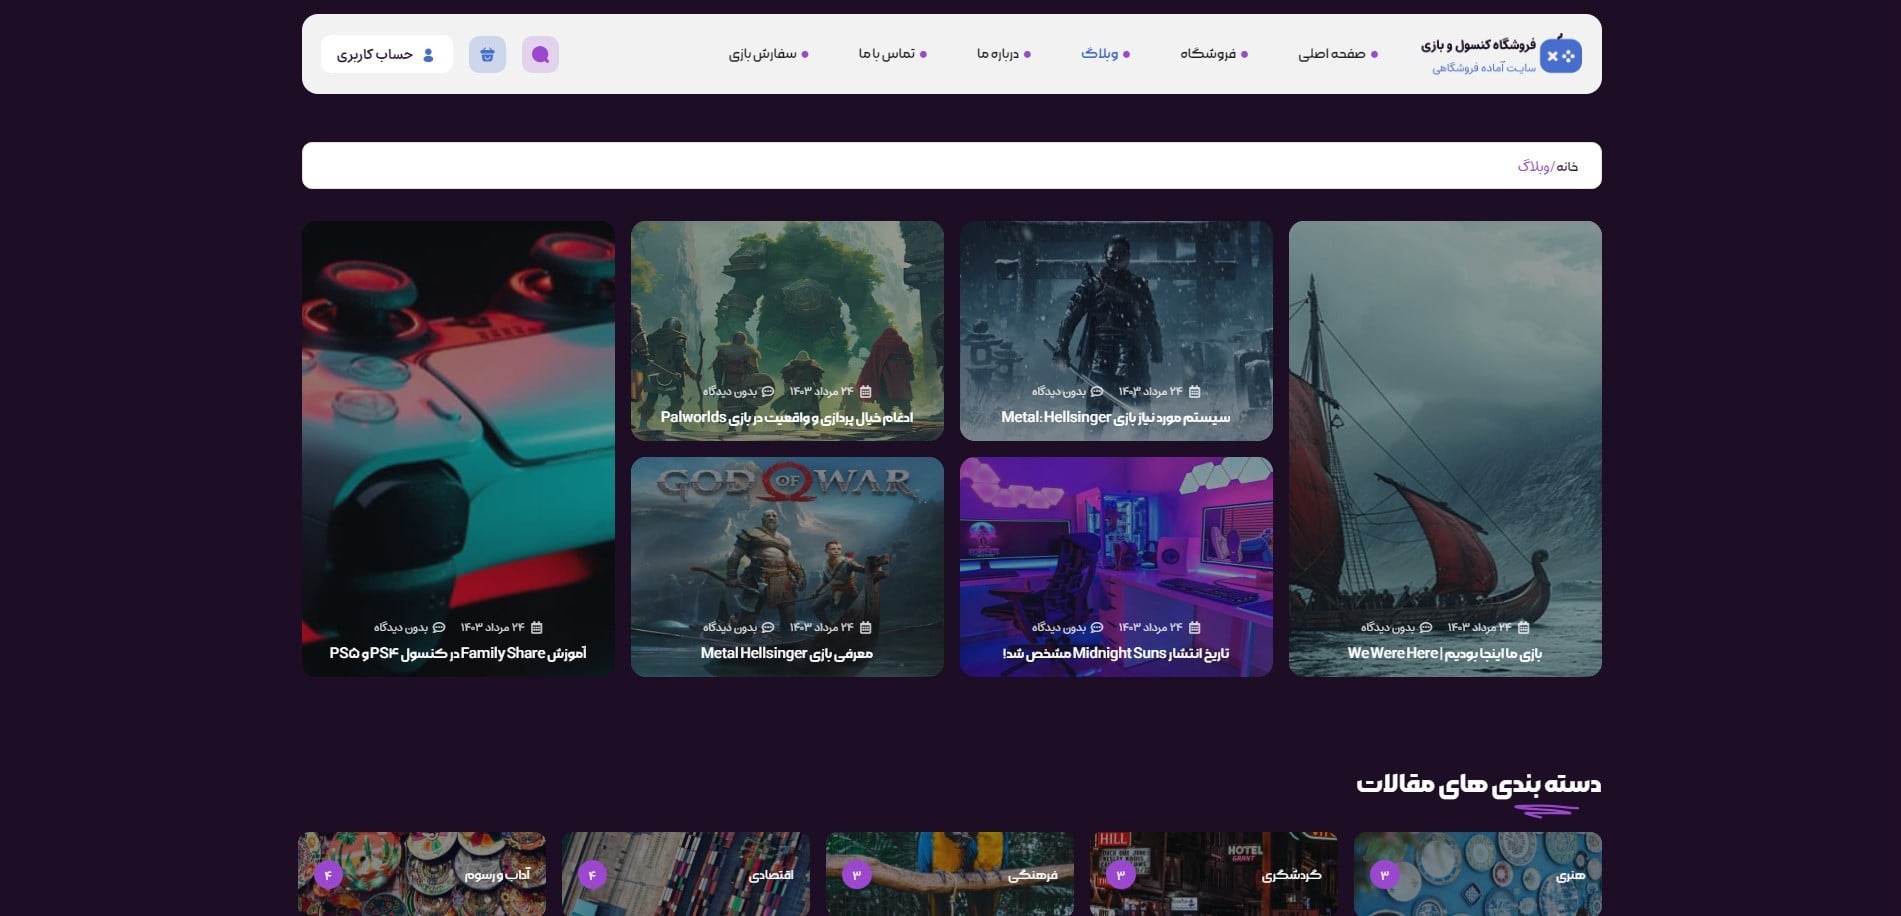Click the gamepad logo icon in the header
The width and height of the screenshot is (1901, 916).
click(x=1560, y=54)
